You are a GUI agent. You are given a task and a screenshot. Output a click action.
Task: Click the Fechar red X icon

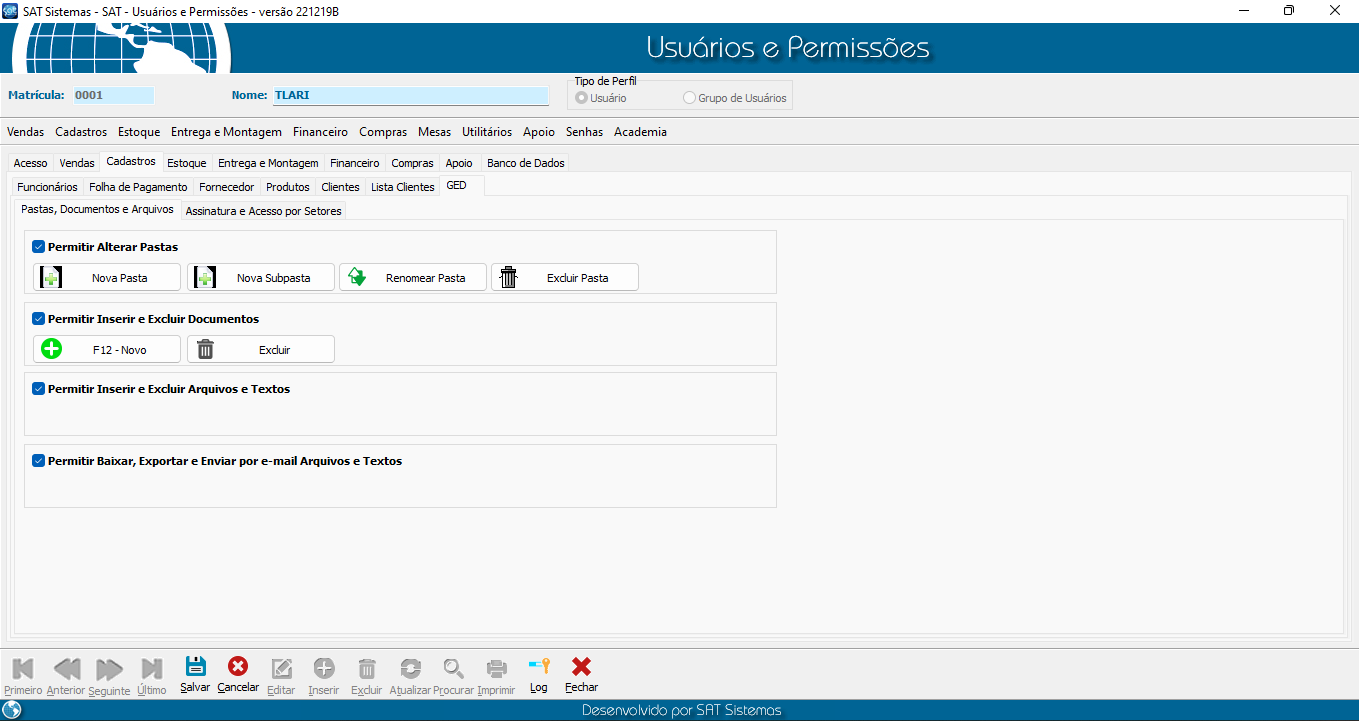[581, 668]
